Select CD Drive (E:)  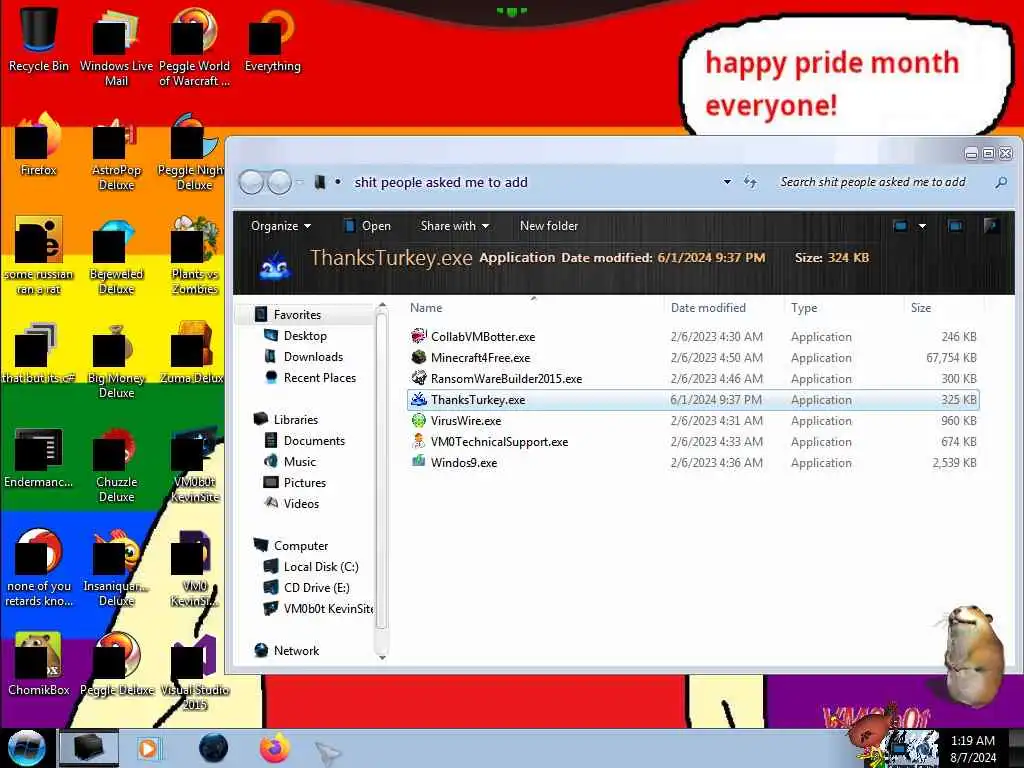click(x=316, y=588)
